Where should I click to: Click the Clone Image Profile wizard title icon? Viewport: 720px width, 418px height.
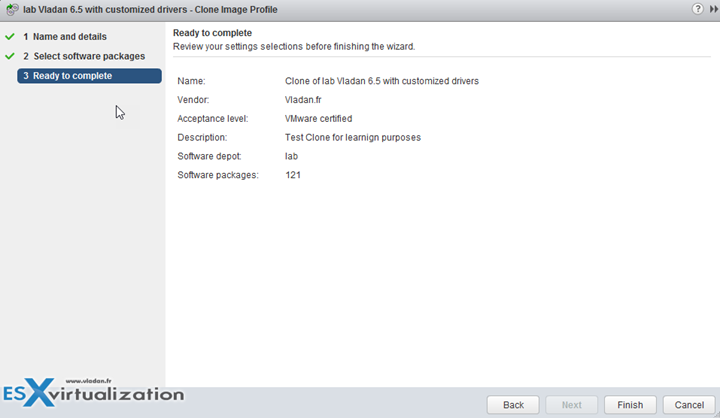click(12, 9)
